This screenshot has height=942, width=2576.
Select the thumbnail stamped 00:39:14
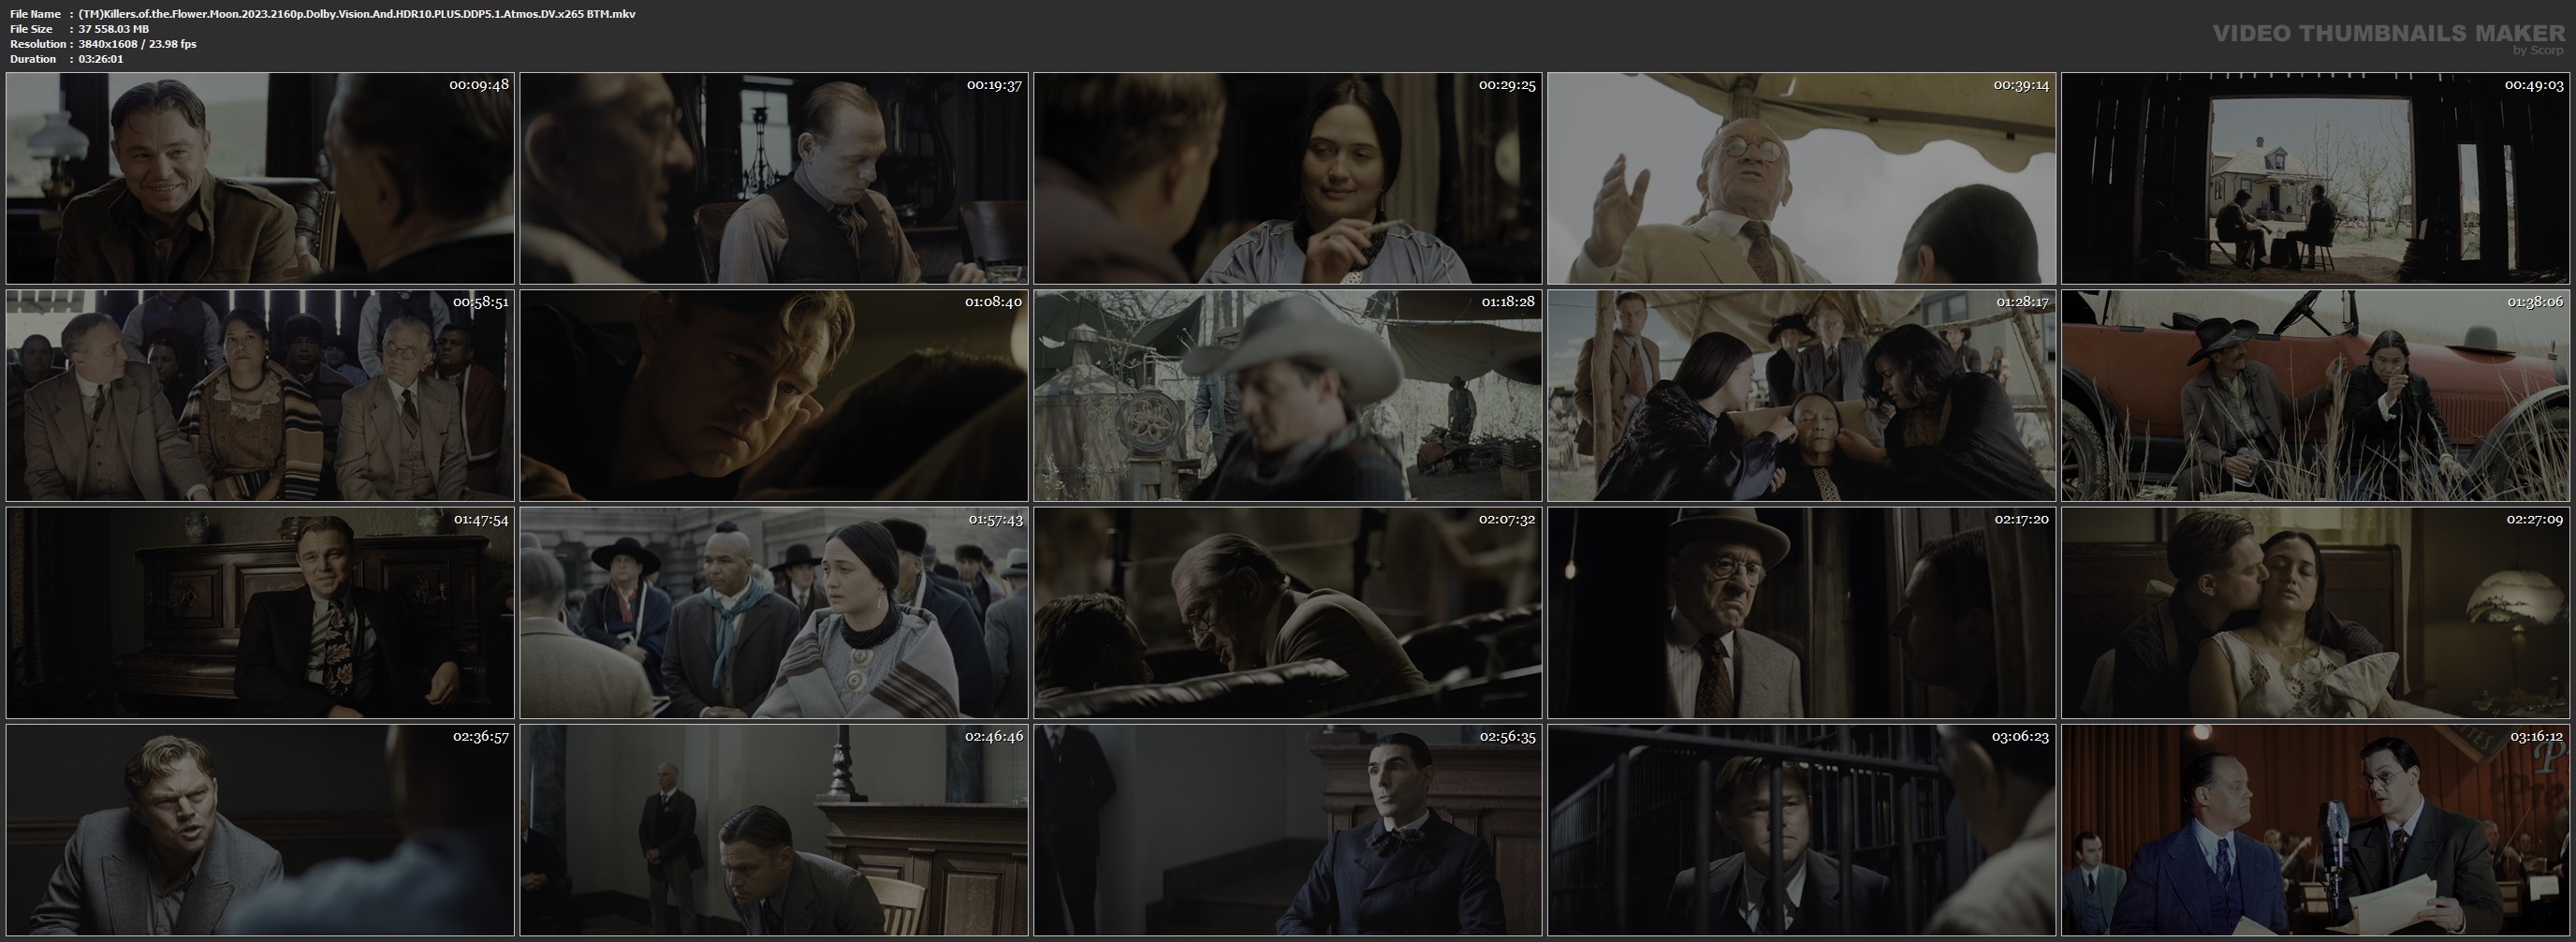click(x=1802, y=178)
